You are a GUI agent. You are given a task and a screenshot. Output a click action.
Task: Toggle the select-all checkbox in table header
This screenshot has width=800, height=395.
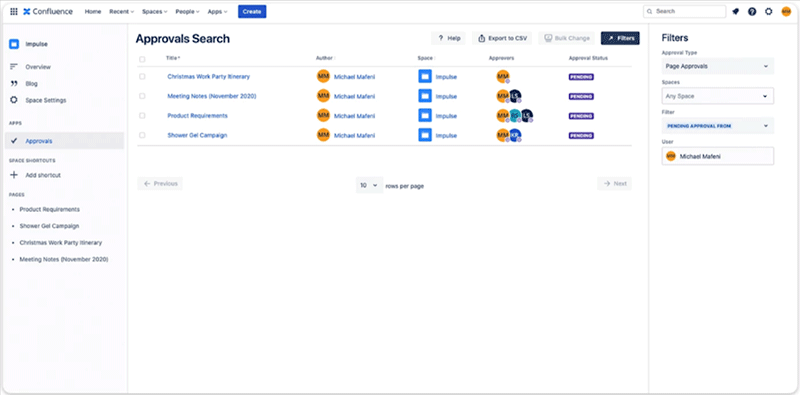142,59
